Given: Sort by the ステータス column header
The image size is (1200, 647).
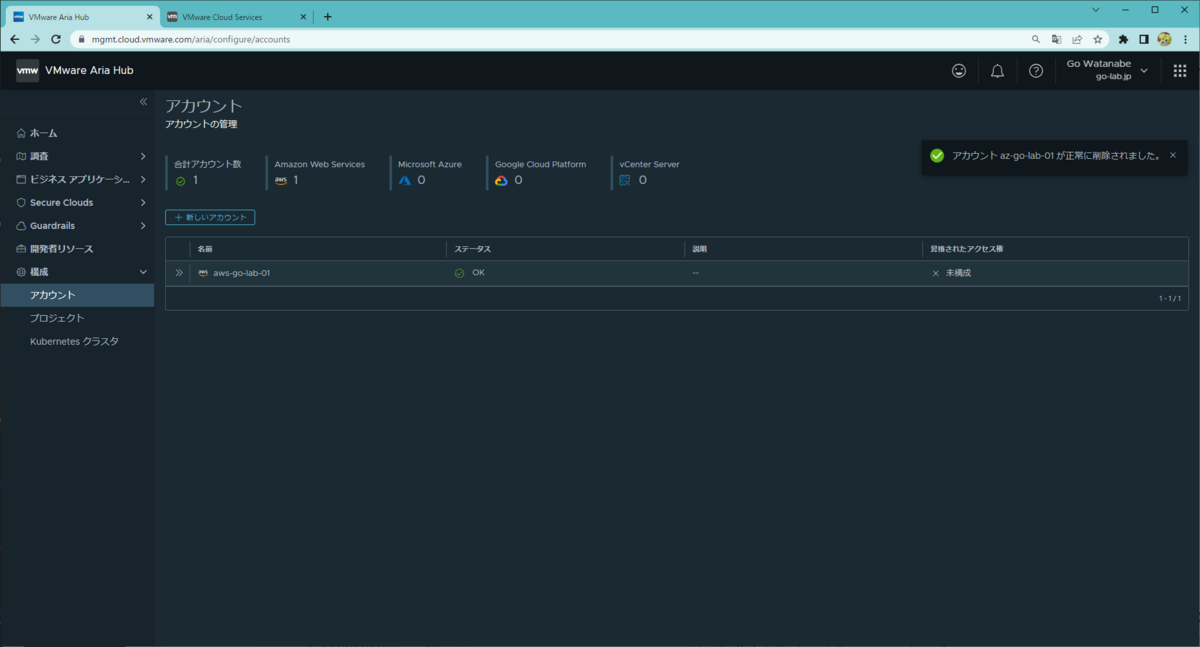Looking at the screenshot, I should pyautogui.click(x=472, y=248).
